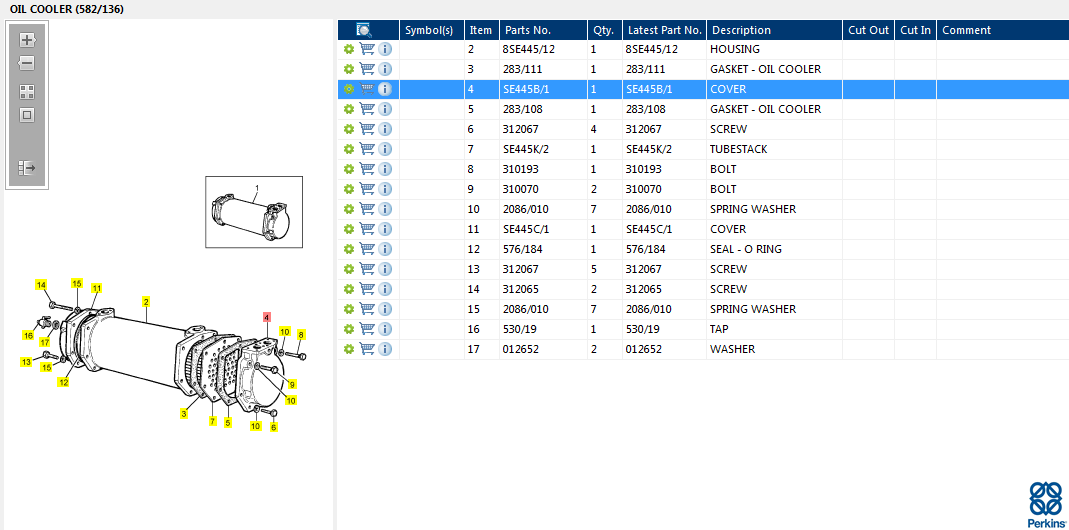The height and width of the screenshot is (530, 1069).
Task: Zoom out of the oil cooler diagram
Action: (x=27, y=63)
